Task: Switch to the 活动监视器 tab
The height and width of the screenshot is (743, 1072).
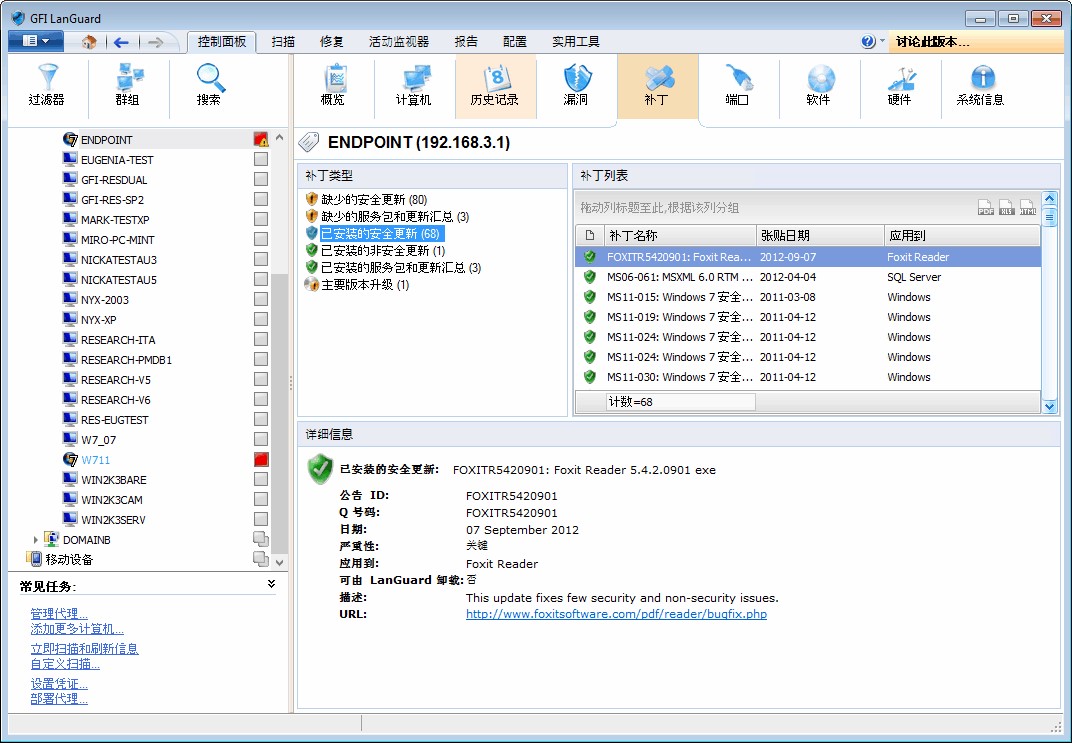Action: click(399, 42)
